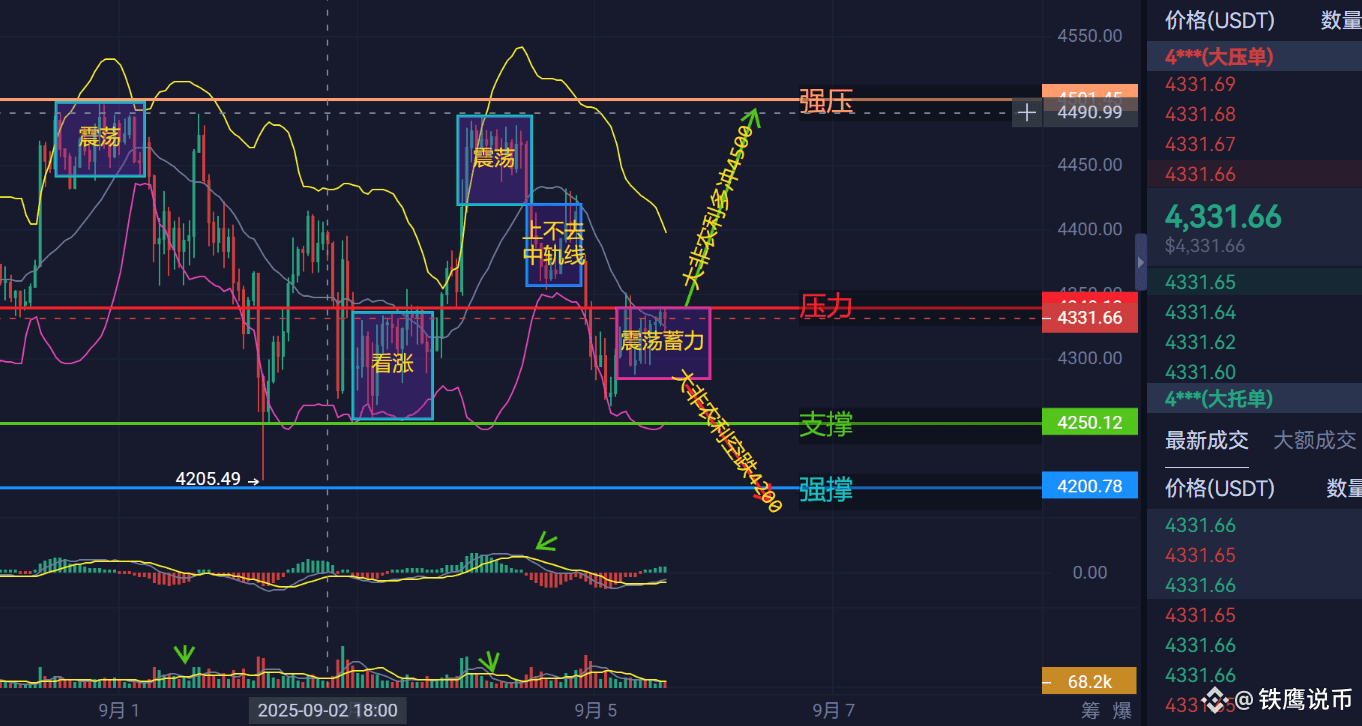Click the 9月 5 date on the time axis
The image size is (1362, 726).
(596, 711)
